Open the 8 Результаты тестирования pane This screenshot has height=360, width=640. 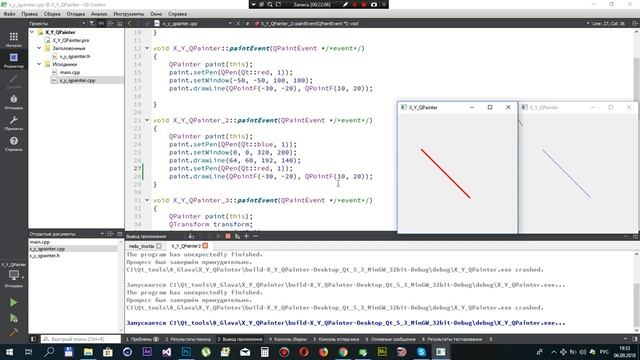(x=452, y=339)
